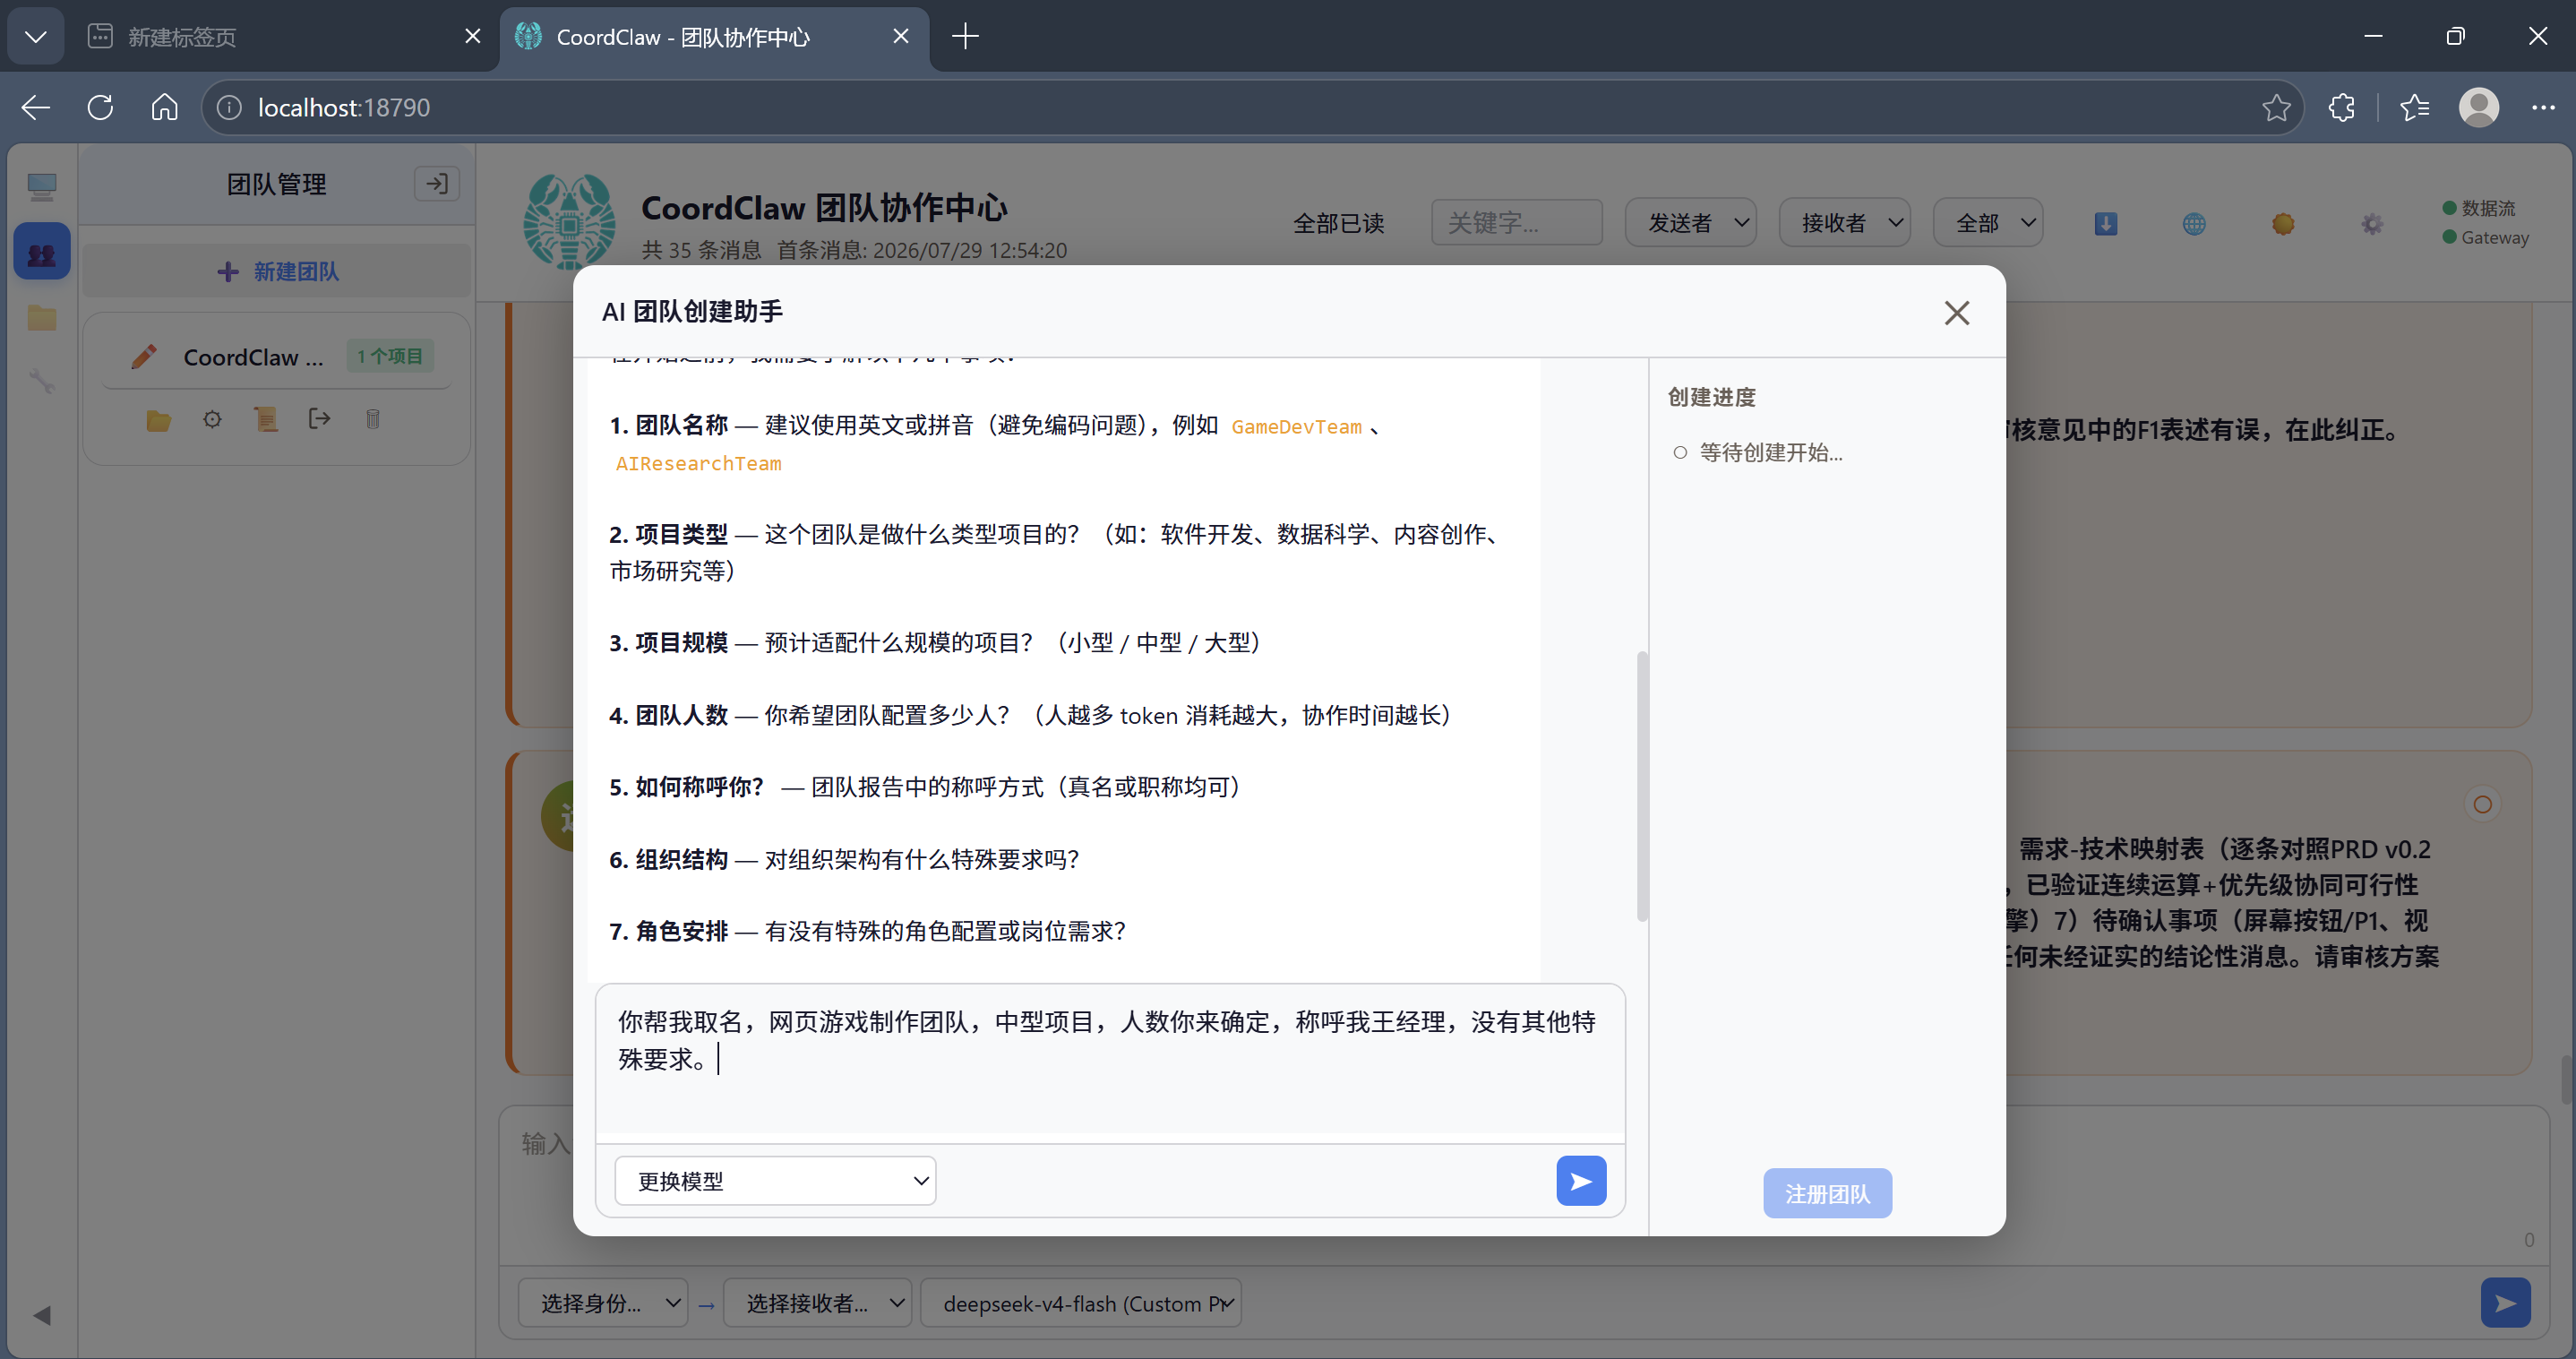The width and height of the screenshot is (2576, 1359).
Task: Send the typed message in the AI assistant dialog
Action: coord(1580,1181)
